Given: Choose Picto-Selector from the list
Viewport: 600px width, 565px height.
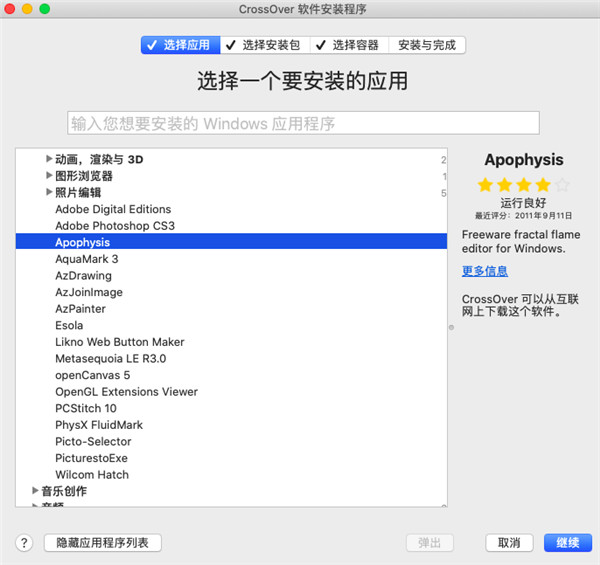Looking at the screenshot, I should 231,441.
